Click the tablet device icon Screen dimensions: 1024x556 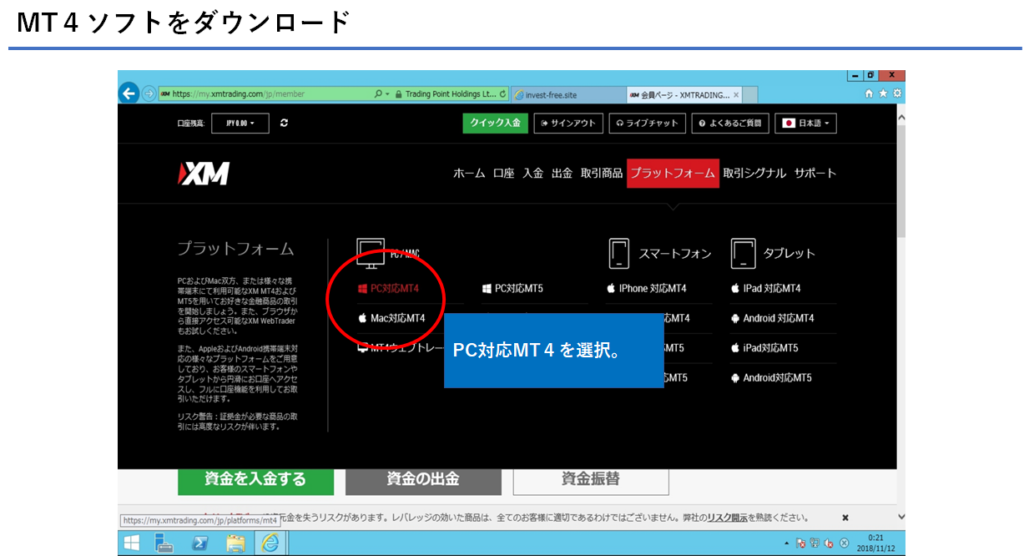coord(743,253)
